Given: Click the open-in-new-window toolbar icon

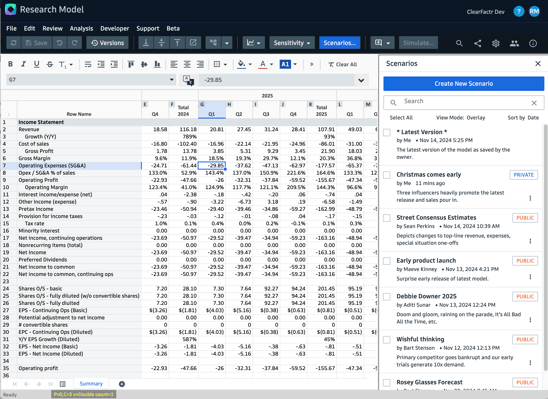Looking at the screenshot, I should (193, 43).
